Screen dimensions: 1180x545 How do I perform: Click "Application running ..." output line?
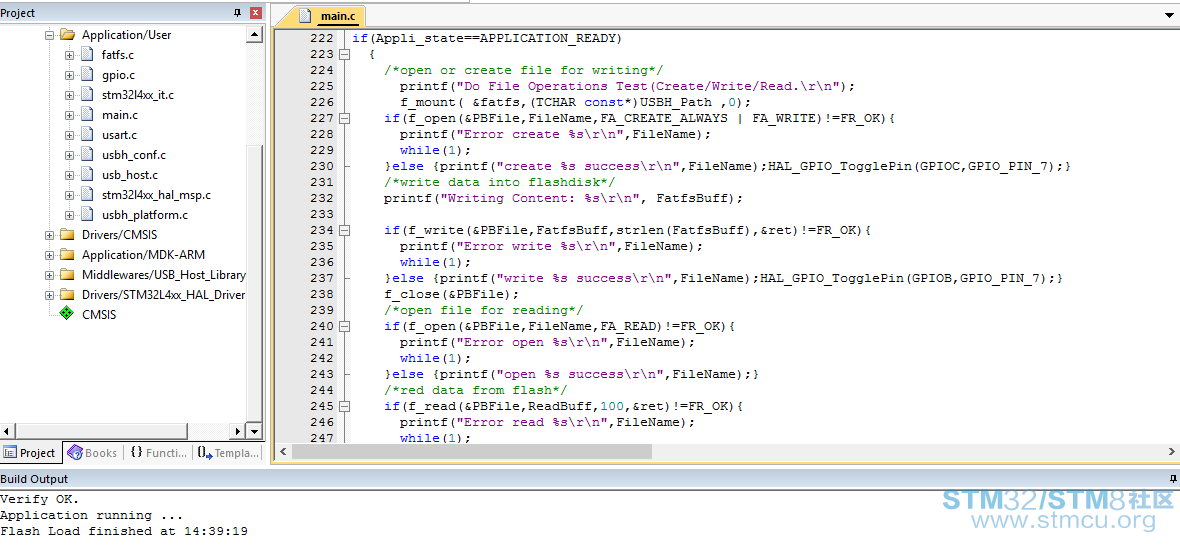[91, 516]
